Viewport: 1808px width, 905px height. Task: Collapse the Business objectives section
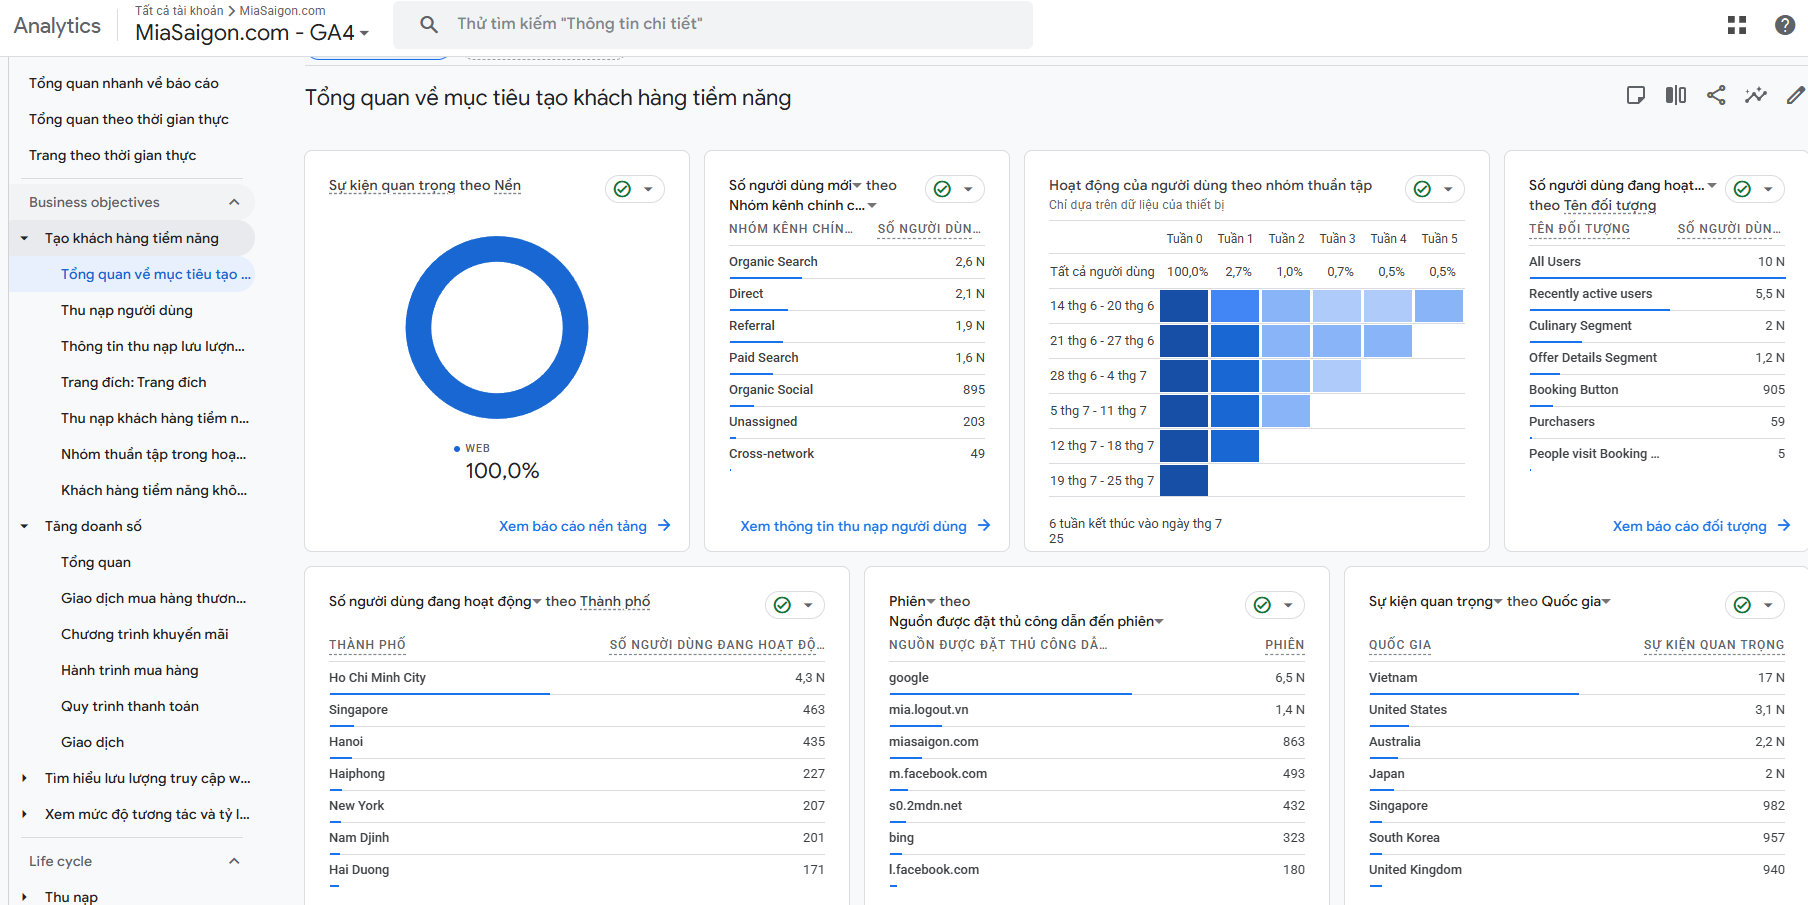click(x=234, y=202)
